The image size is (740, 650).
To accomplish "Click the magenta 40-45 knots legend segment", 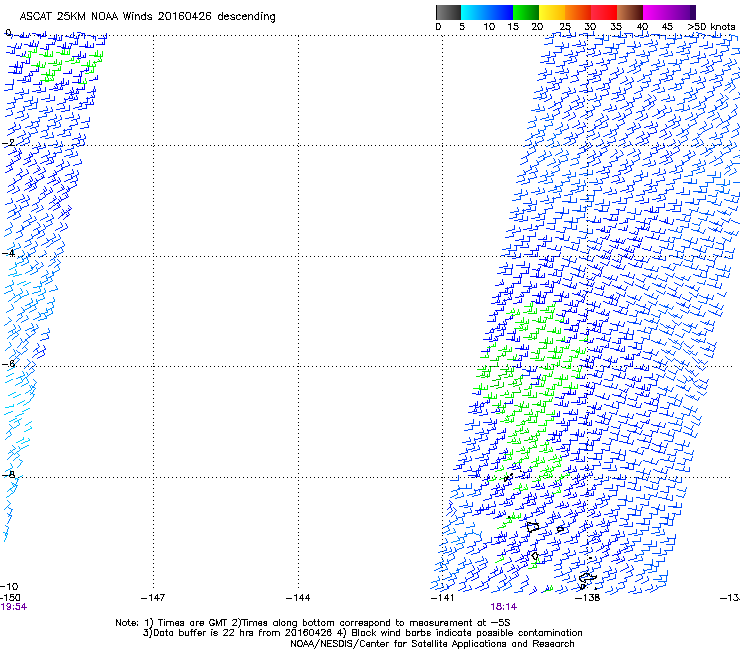I will [656, 12].
